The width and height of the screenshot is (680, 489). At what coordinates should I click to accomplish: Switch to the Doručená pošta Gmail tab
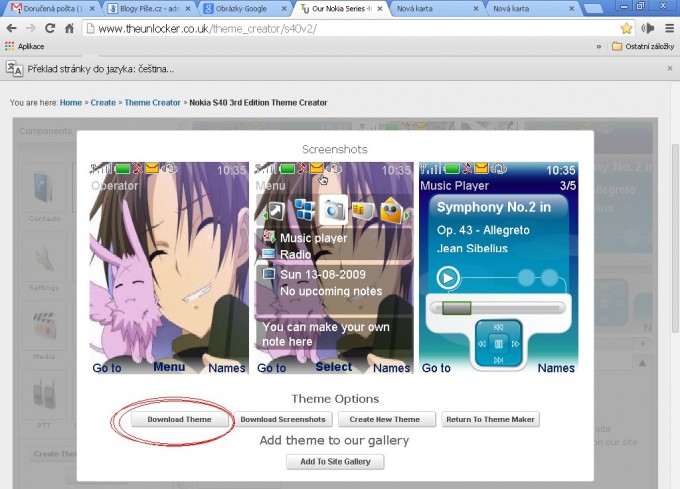pyautogui.click(x=52, y=8)
